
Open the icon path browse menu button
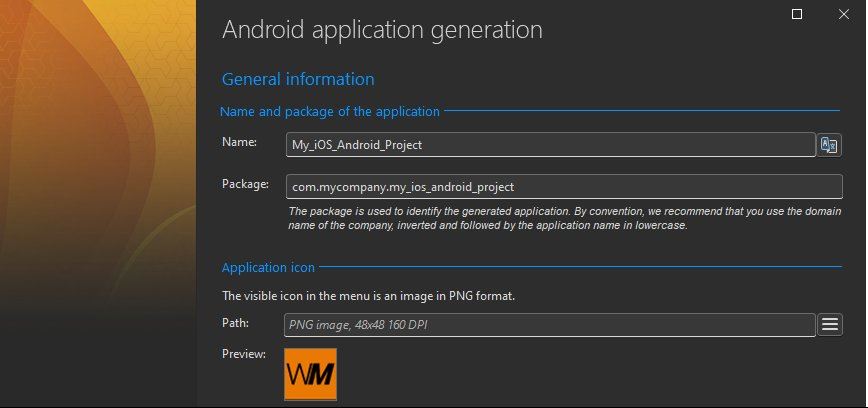point(830,324)
